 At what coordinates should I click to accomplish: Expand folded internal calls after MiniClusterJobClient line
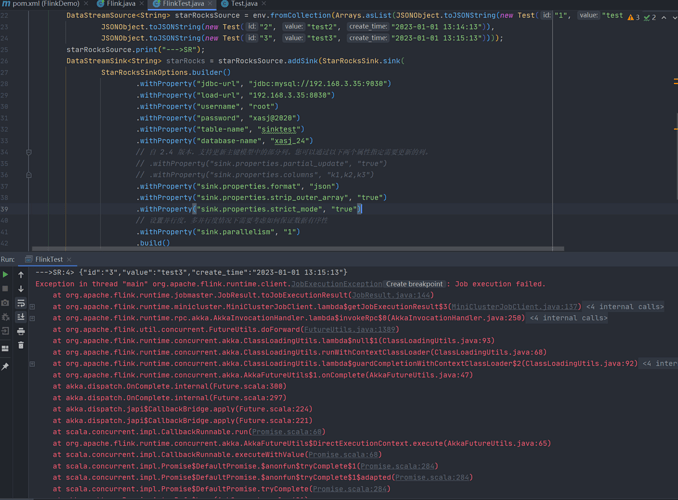625,307
